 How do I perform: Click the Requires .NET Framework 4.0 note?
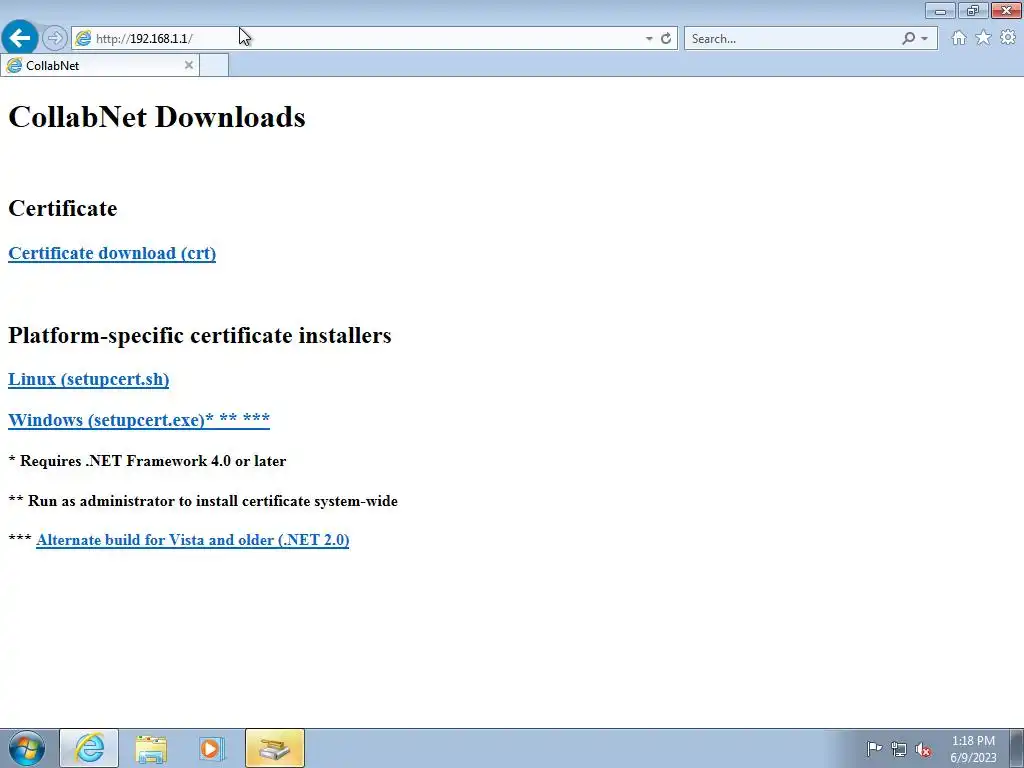pos(148,461)
